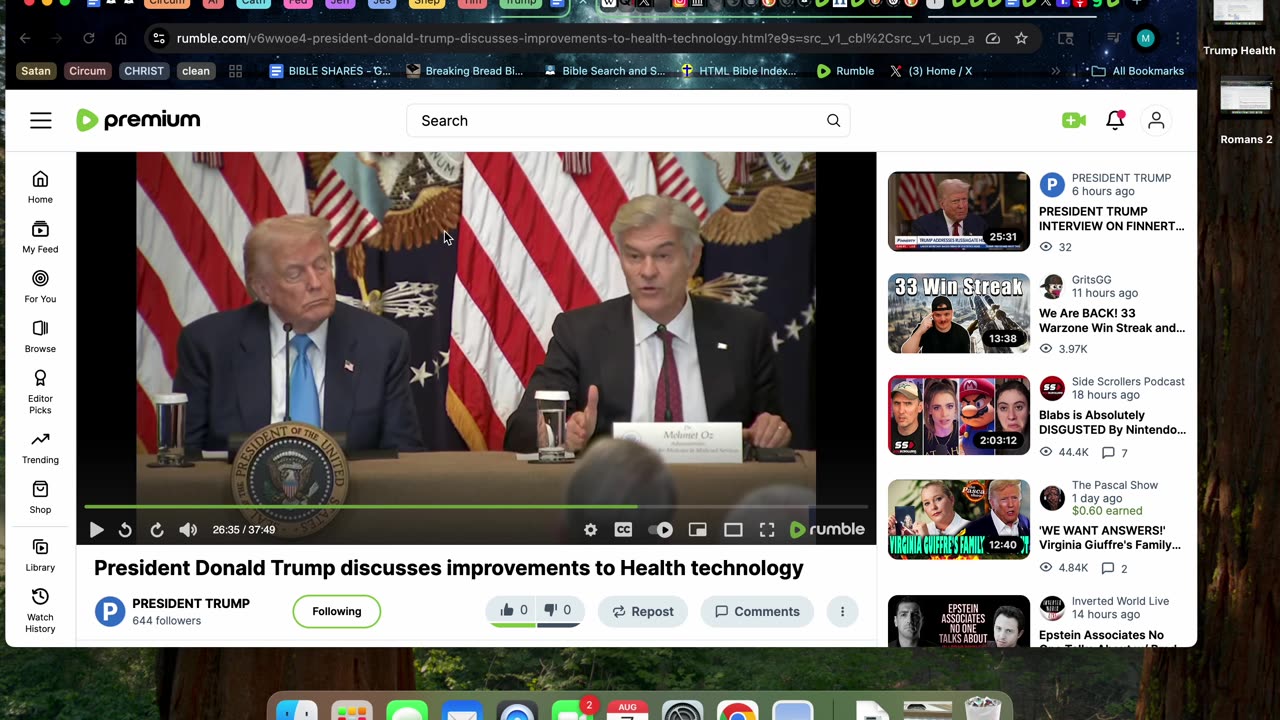Like the video with thumbs up
Viewport: 1280px width, 720px height.
[513, 610]
